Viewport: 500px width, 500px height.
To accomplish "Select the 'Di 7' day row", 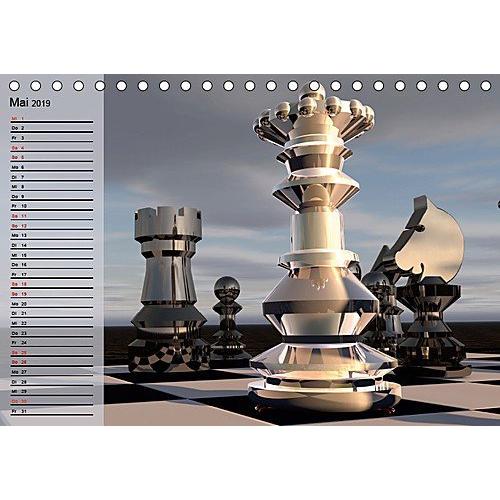I will click(52, 177).
